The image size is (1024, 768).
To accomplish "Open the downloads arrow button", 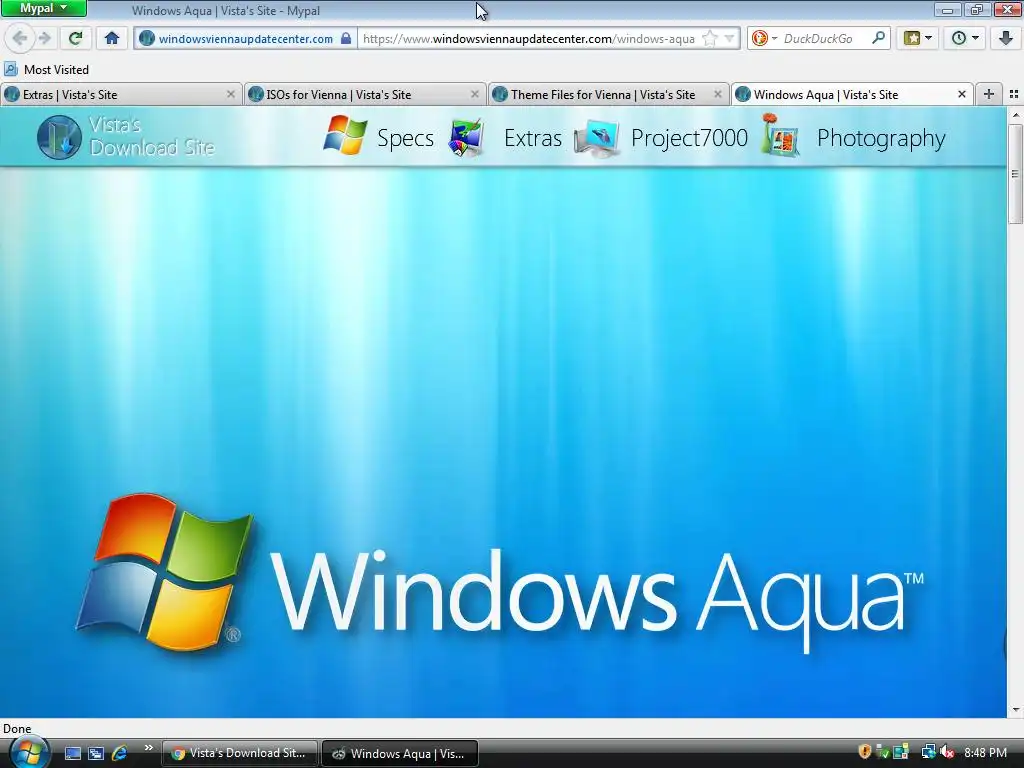I will point(1006,39).
